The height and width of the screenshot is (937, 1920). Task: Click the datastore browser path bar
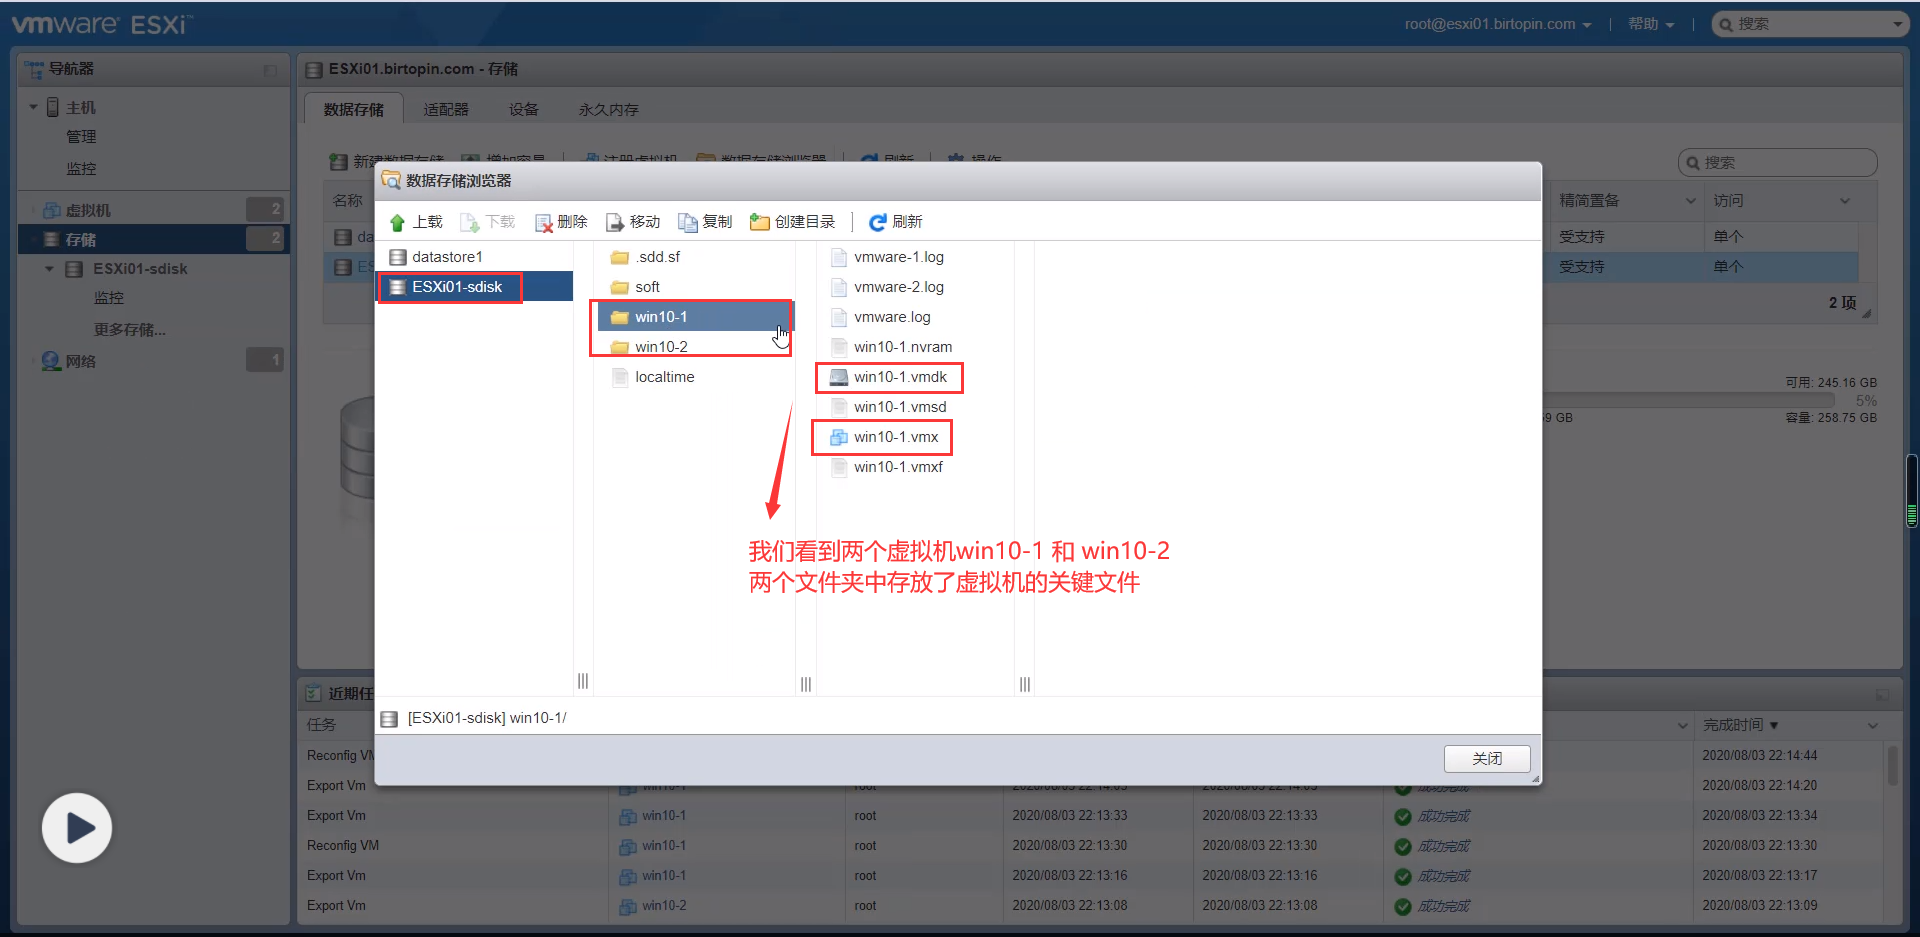[958, 718]
